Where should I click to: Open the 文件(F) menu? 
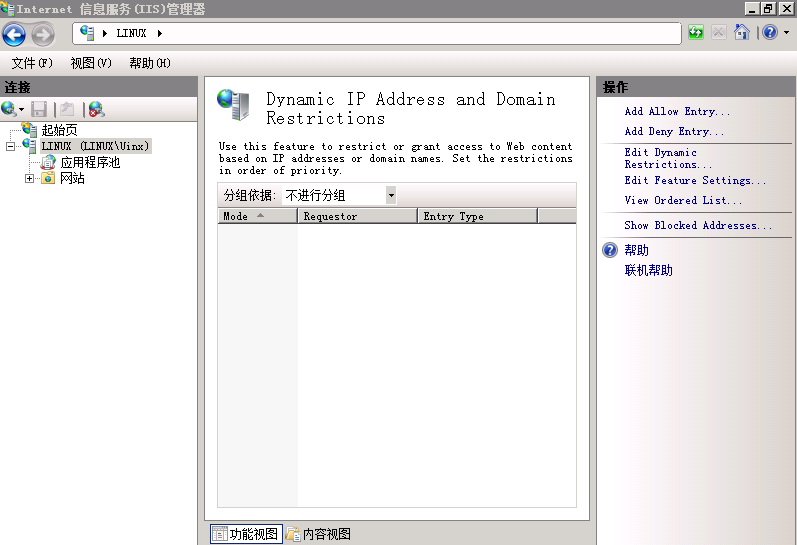pyautogui.click(x=32, y=63)
